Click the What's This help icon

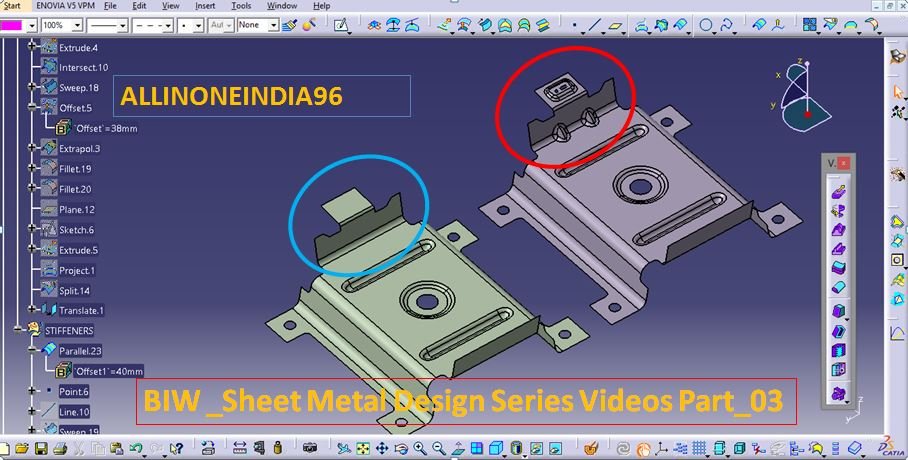(x=177, y=448)
